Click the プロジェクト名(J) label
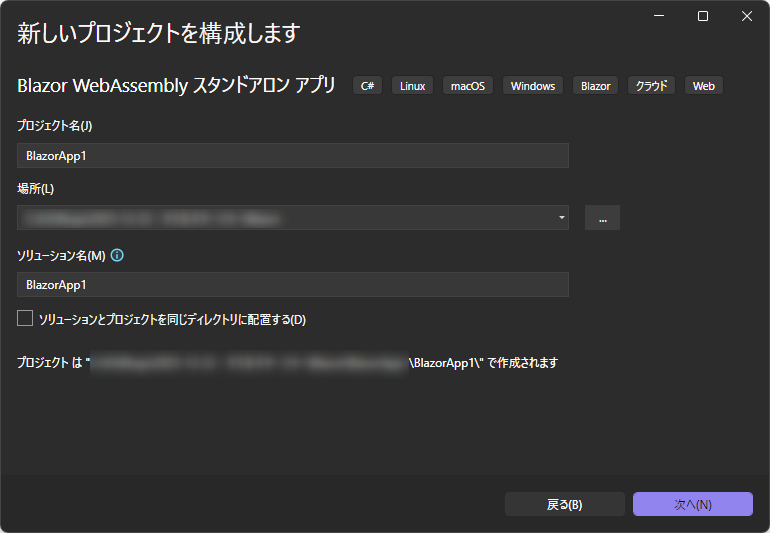 pyautogui.click(x=55, y=126)
